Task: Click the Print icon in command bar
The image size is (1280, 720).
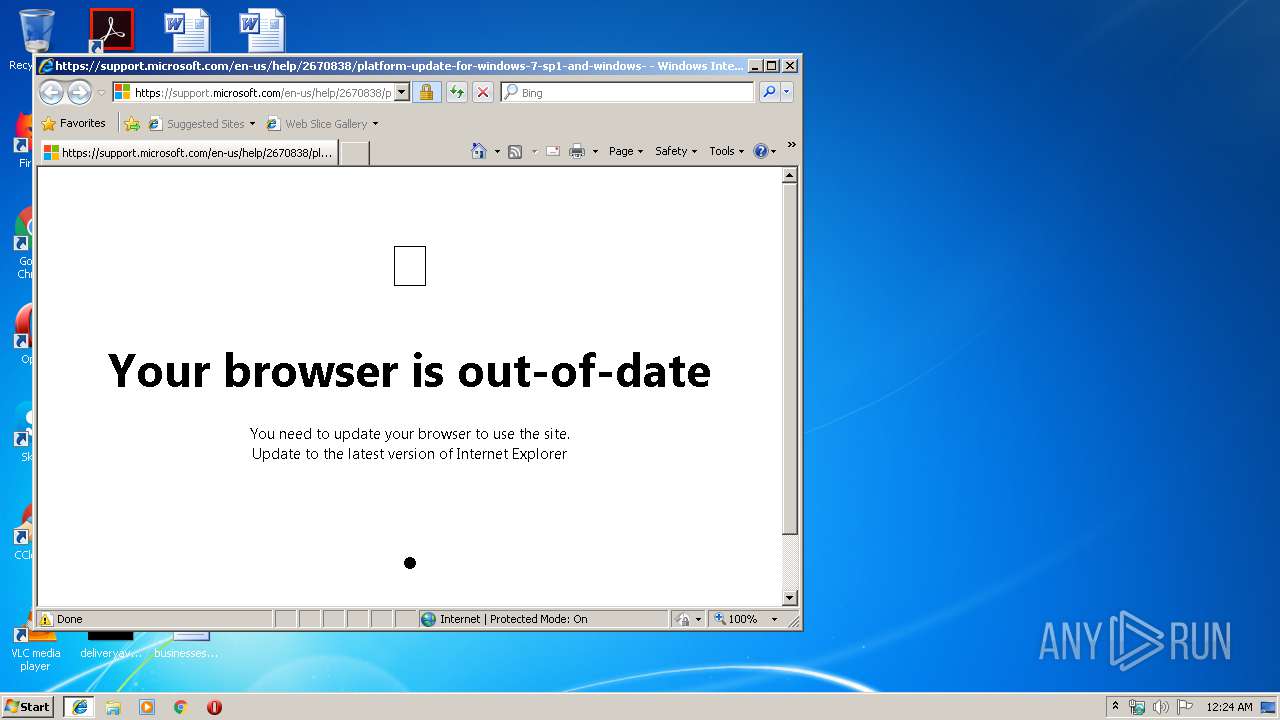Action: tap(577, 151)
